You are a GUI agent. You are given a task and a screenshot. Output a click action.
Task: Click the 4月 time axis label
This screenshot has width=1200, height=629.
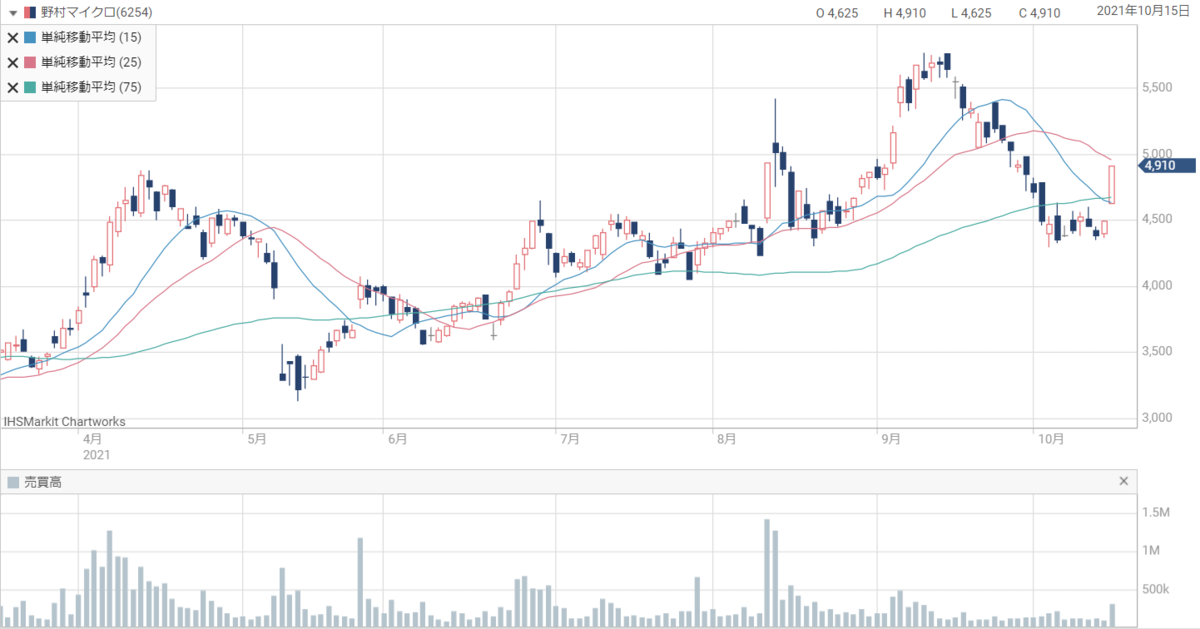tap(92, 438)
